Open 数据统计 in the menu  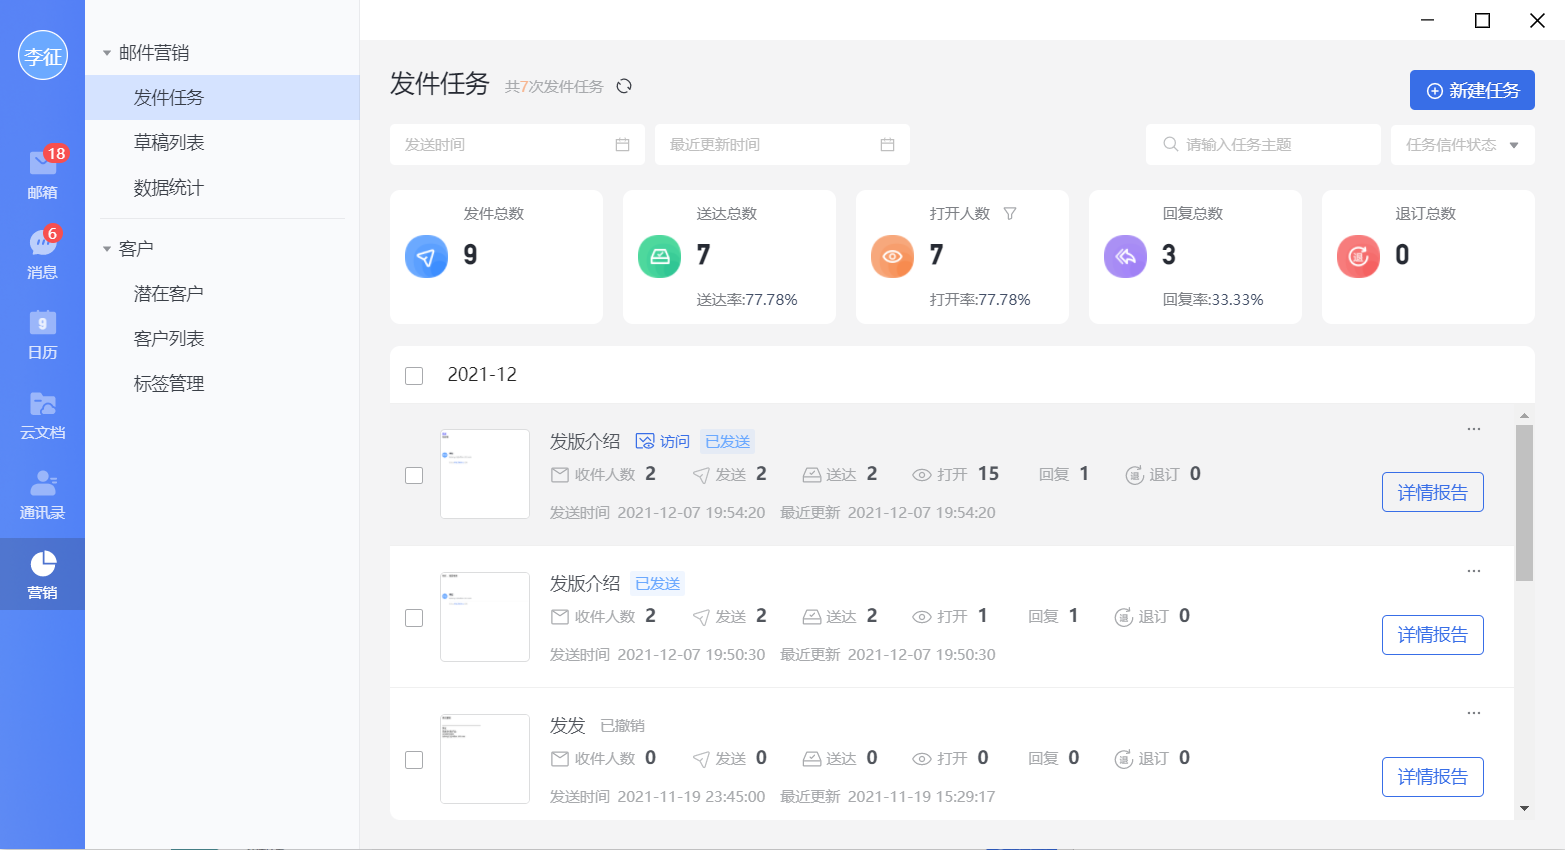tap(169, 188)
